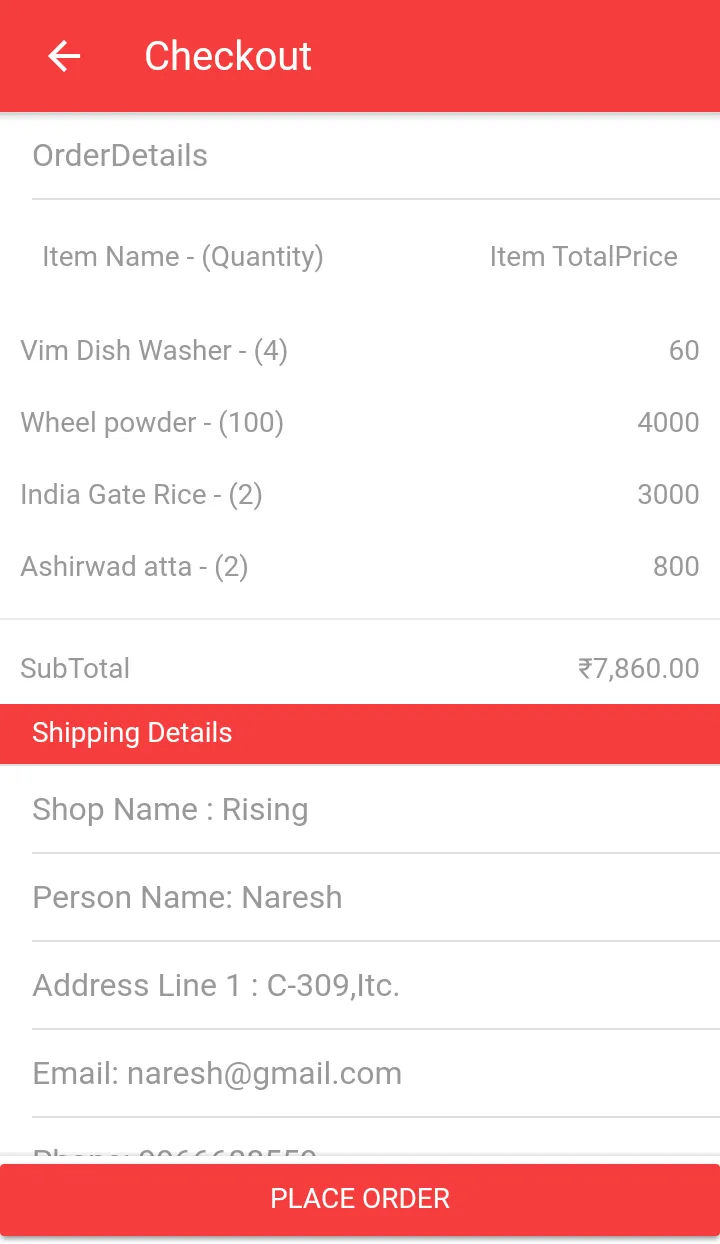Tap the Ashirwad atta item
The width and height of the screenshot is (720, 1244).
pos(360,567)
